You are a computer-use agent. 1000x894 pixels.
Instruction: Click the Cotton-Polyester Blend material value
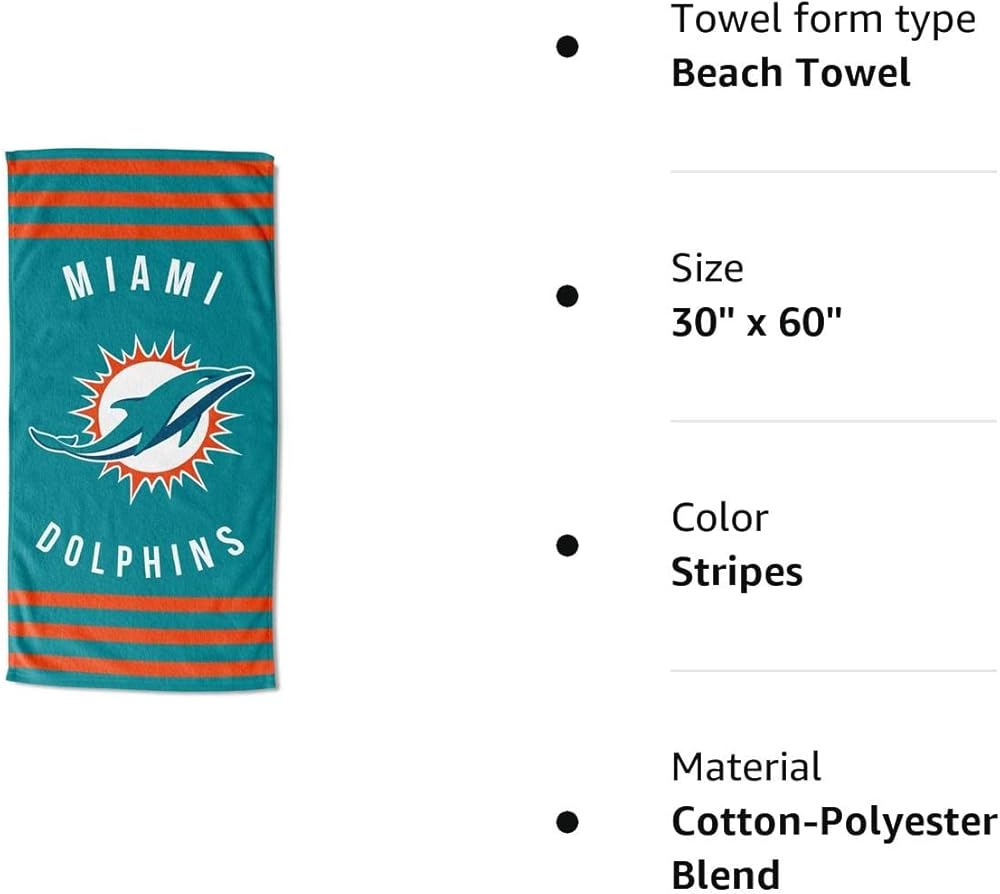pyautogui.click(x=833, y=822)
